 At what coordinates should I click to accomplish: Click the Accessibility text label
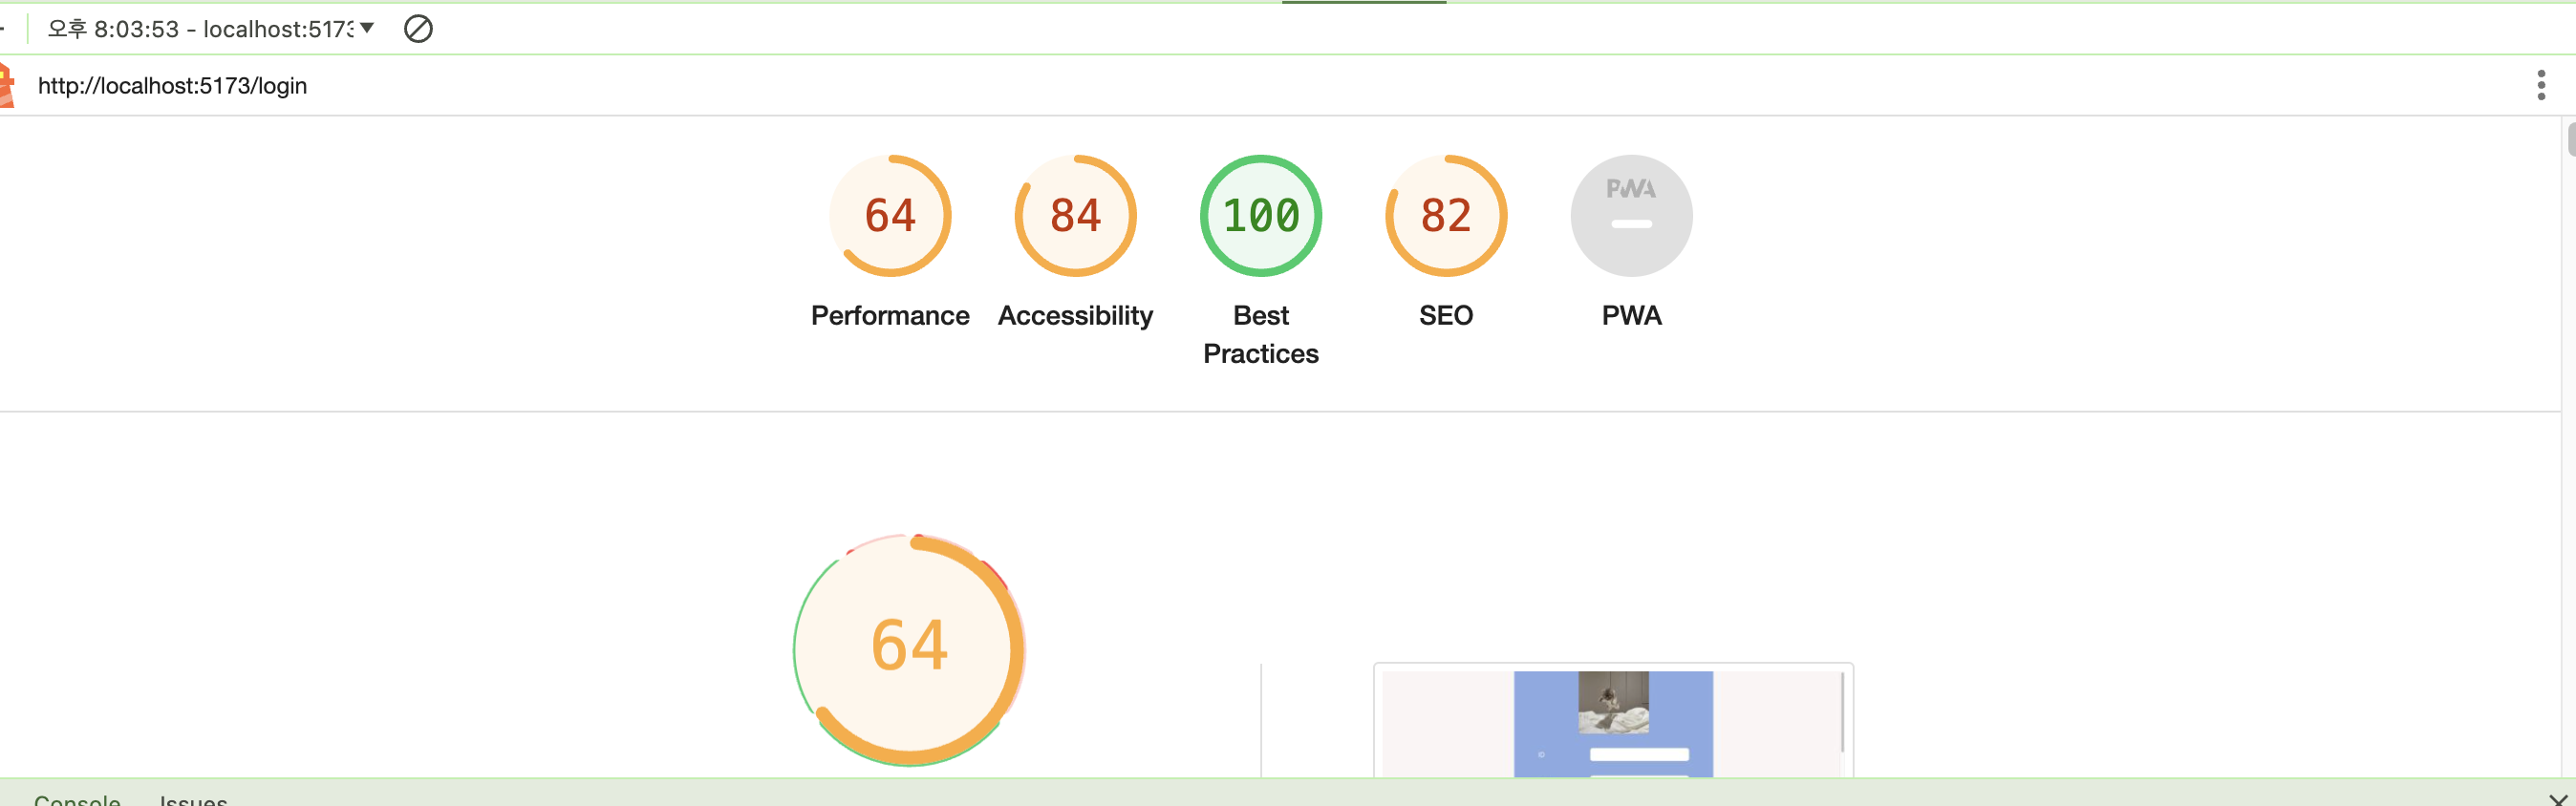[1075, 316]
